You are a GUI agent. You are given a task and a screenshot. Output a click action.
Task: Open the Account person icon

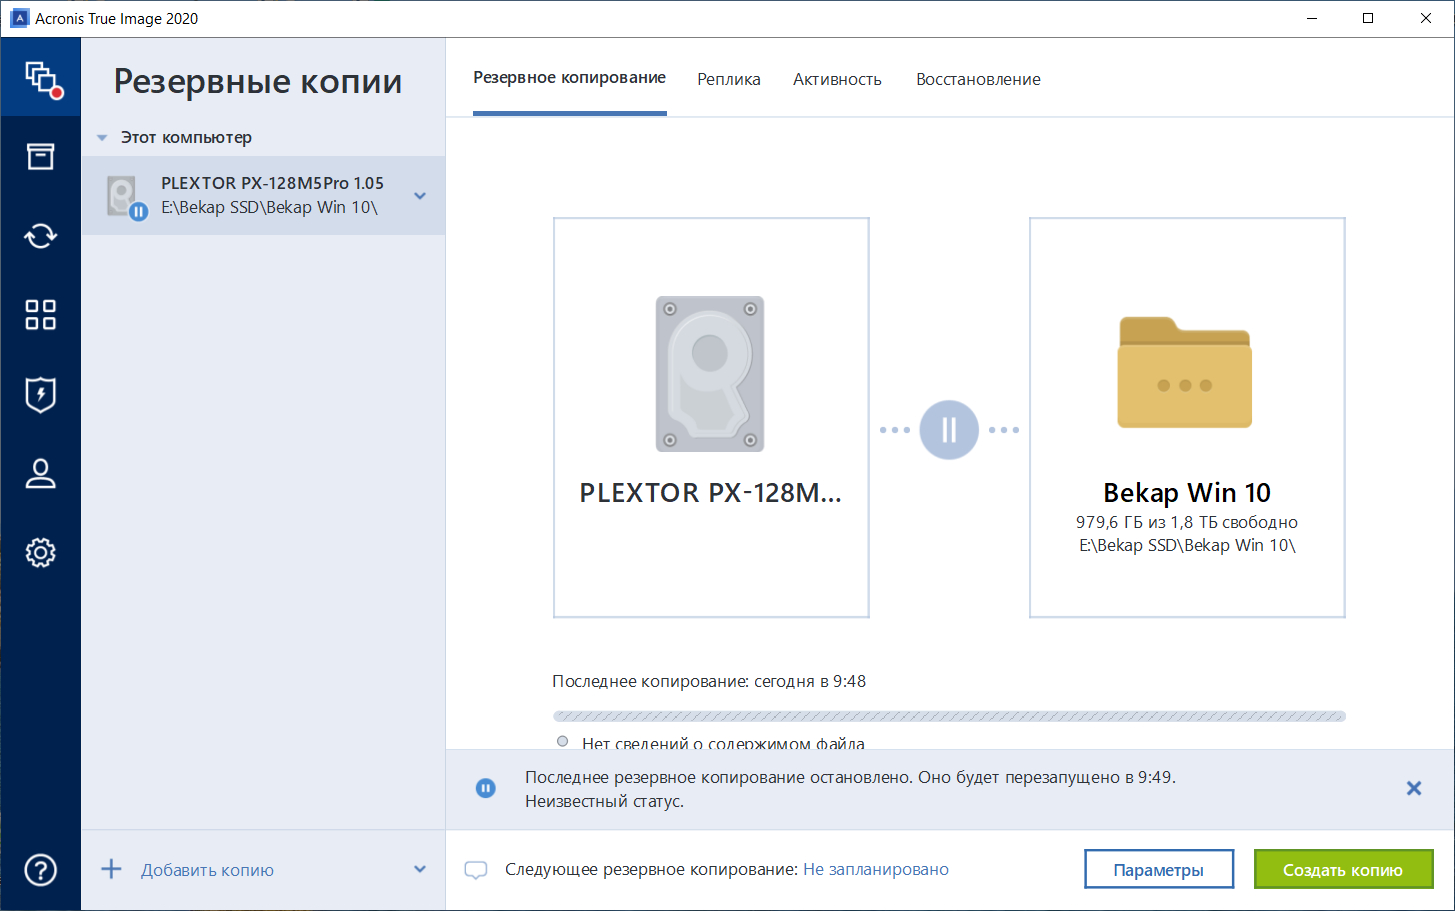41,473
